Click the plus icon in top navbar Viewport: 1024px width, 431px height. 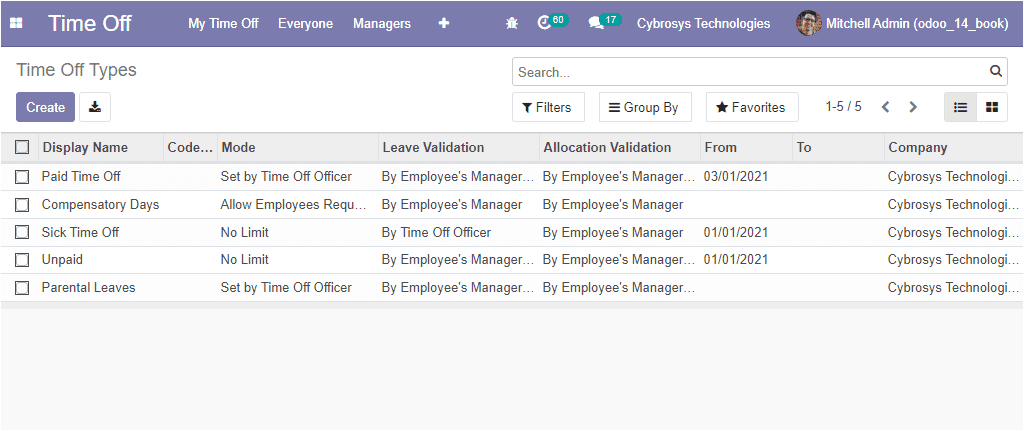click(444, 24)
